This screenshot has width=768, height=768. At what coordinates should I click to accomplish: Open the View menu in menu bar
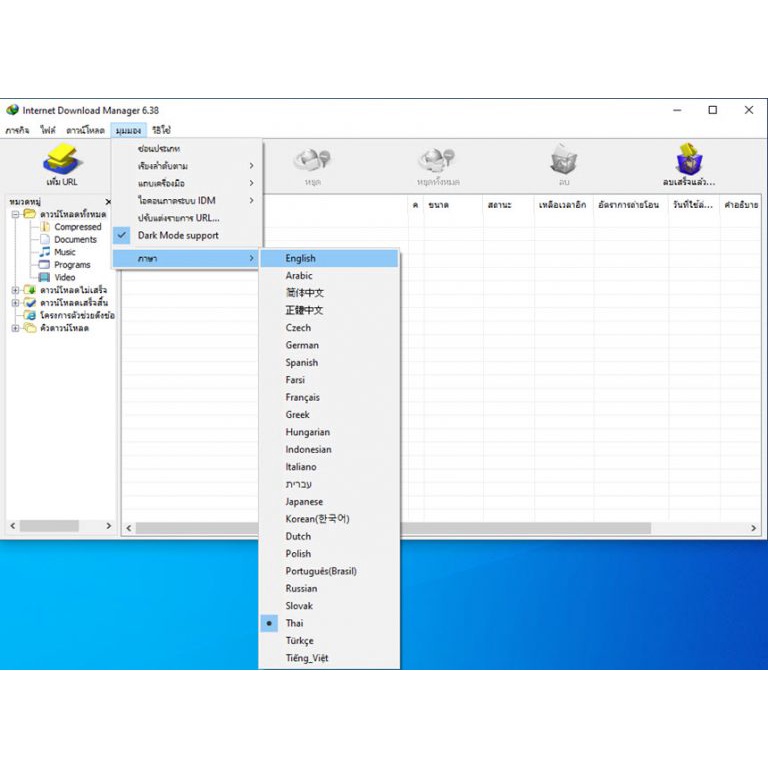coord(128,130)
